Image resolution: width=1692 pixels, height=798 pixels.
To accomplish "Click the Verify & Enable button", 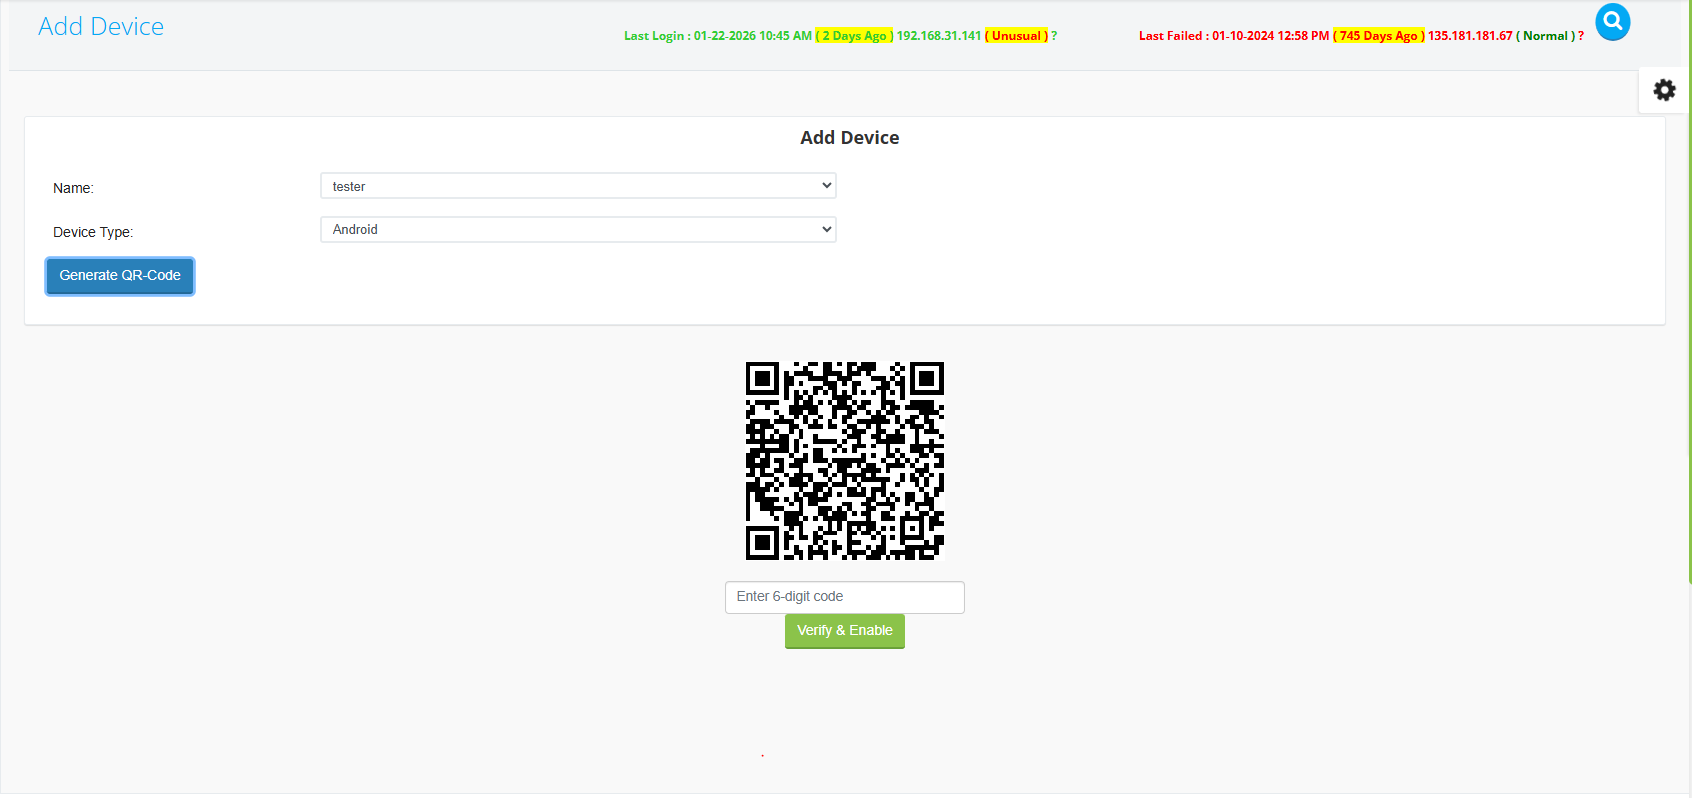I will (x=844, y=631).
